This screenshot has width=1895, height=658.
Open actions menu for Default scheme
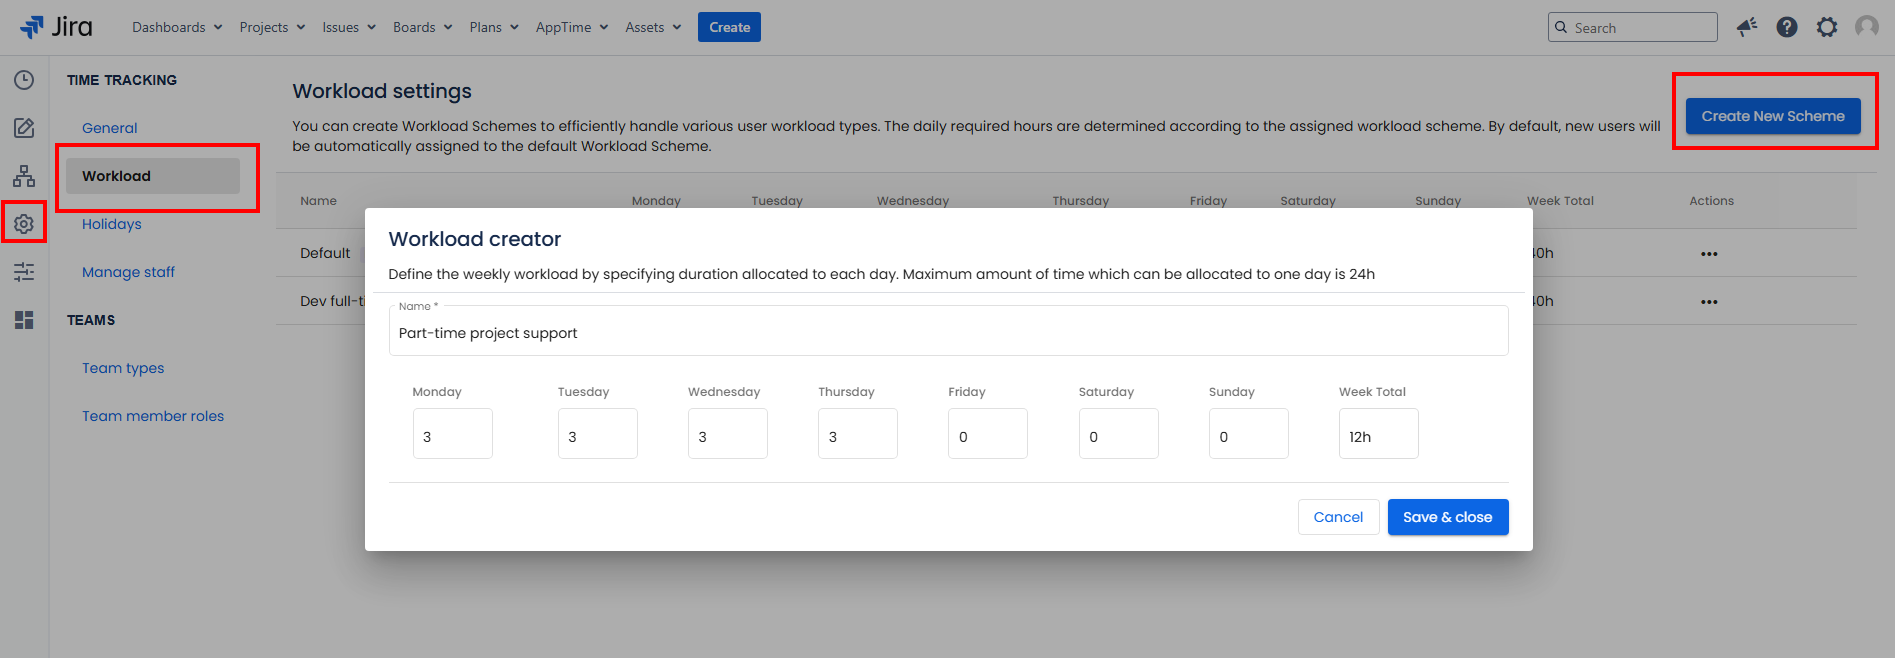1709,254
